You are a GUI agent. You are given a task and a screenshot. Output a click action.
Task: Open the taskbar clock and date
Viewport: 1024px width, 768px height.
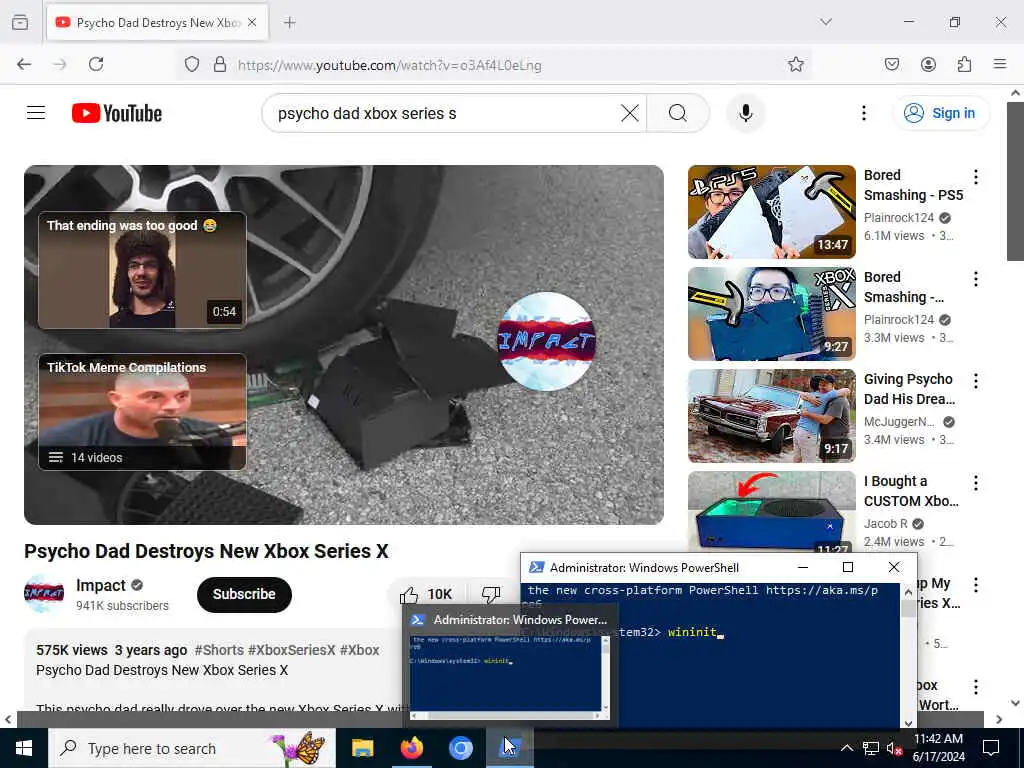(938, 748)
